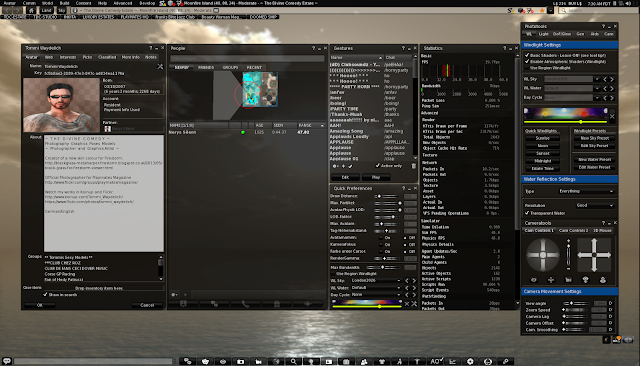Enable Use Region Windlight in Quick Preferences
The image size is (640, 366).
coord(333,274)
